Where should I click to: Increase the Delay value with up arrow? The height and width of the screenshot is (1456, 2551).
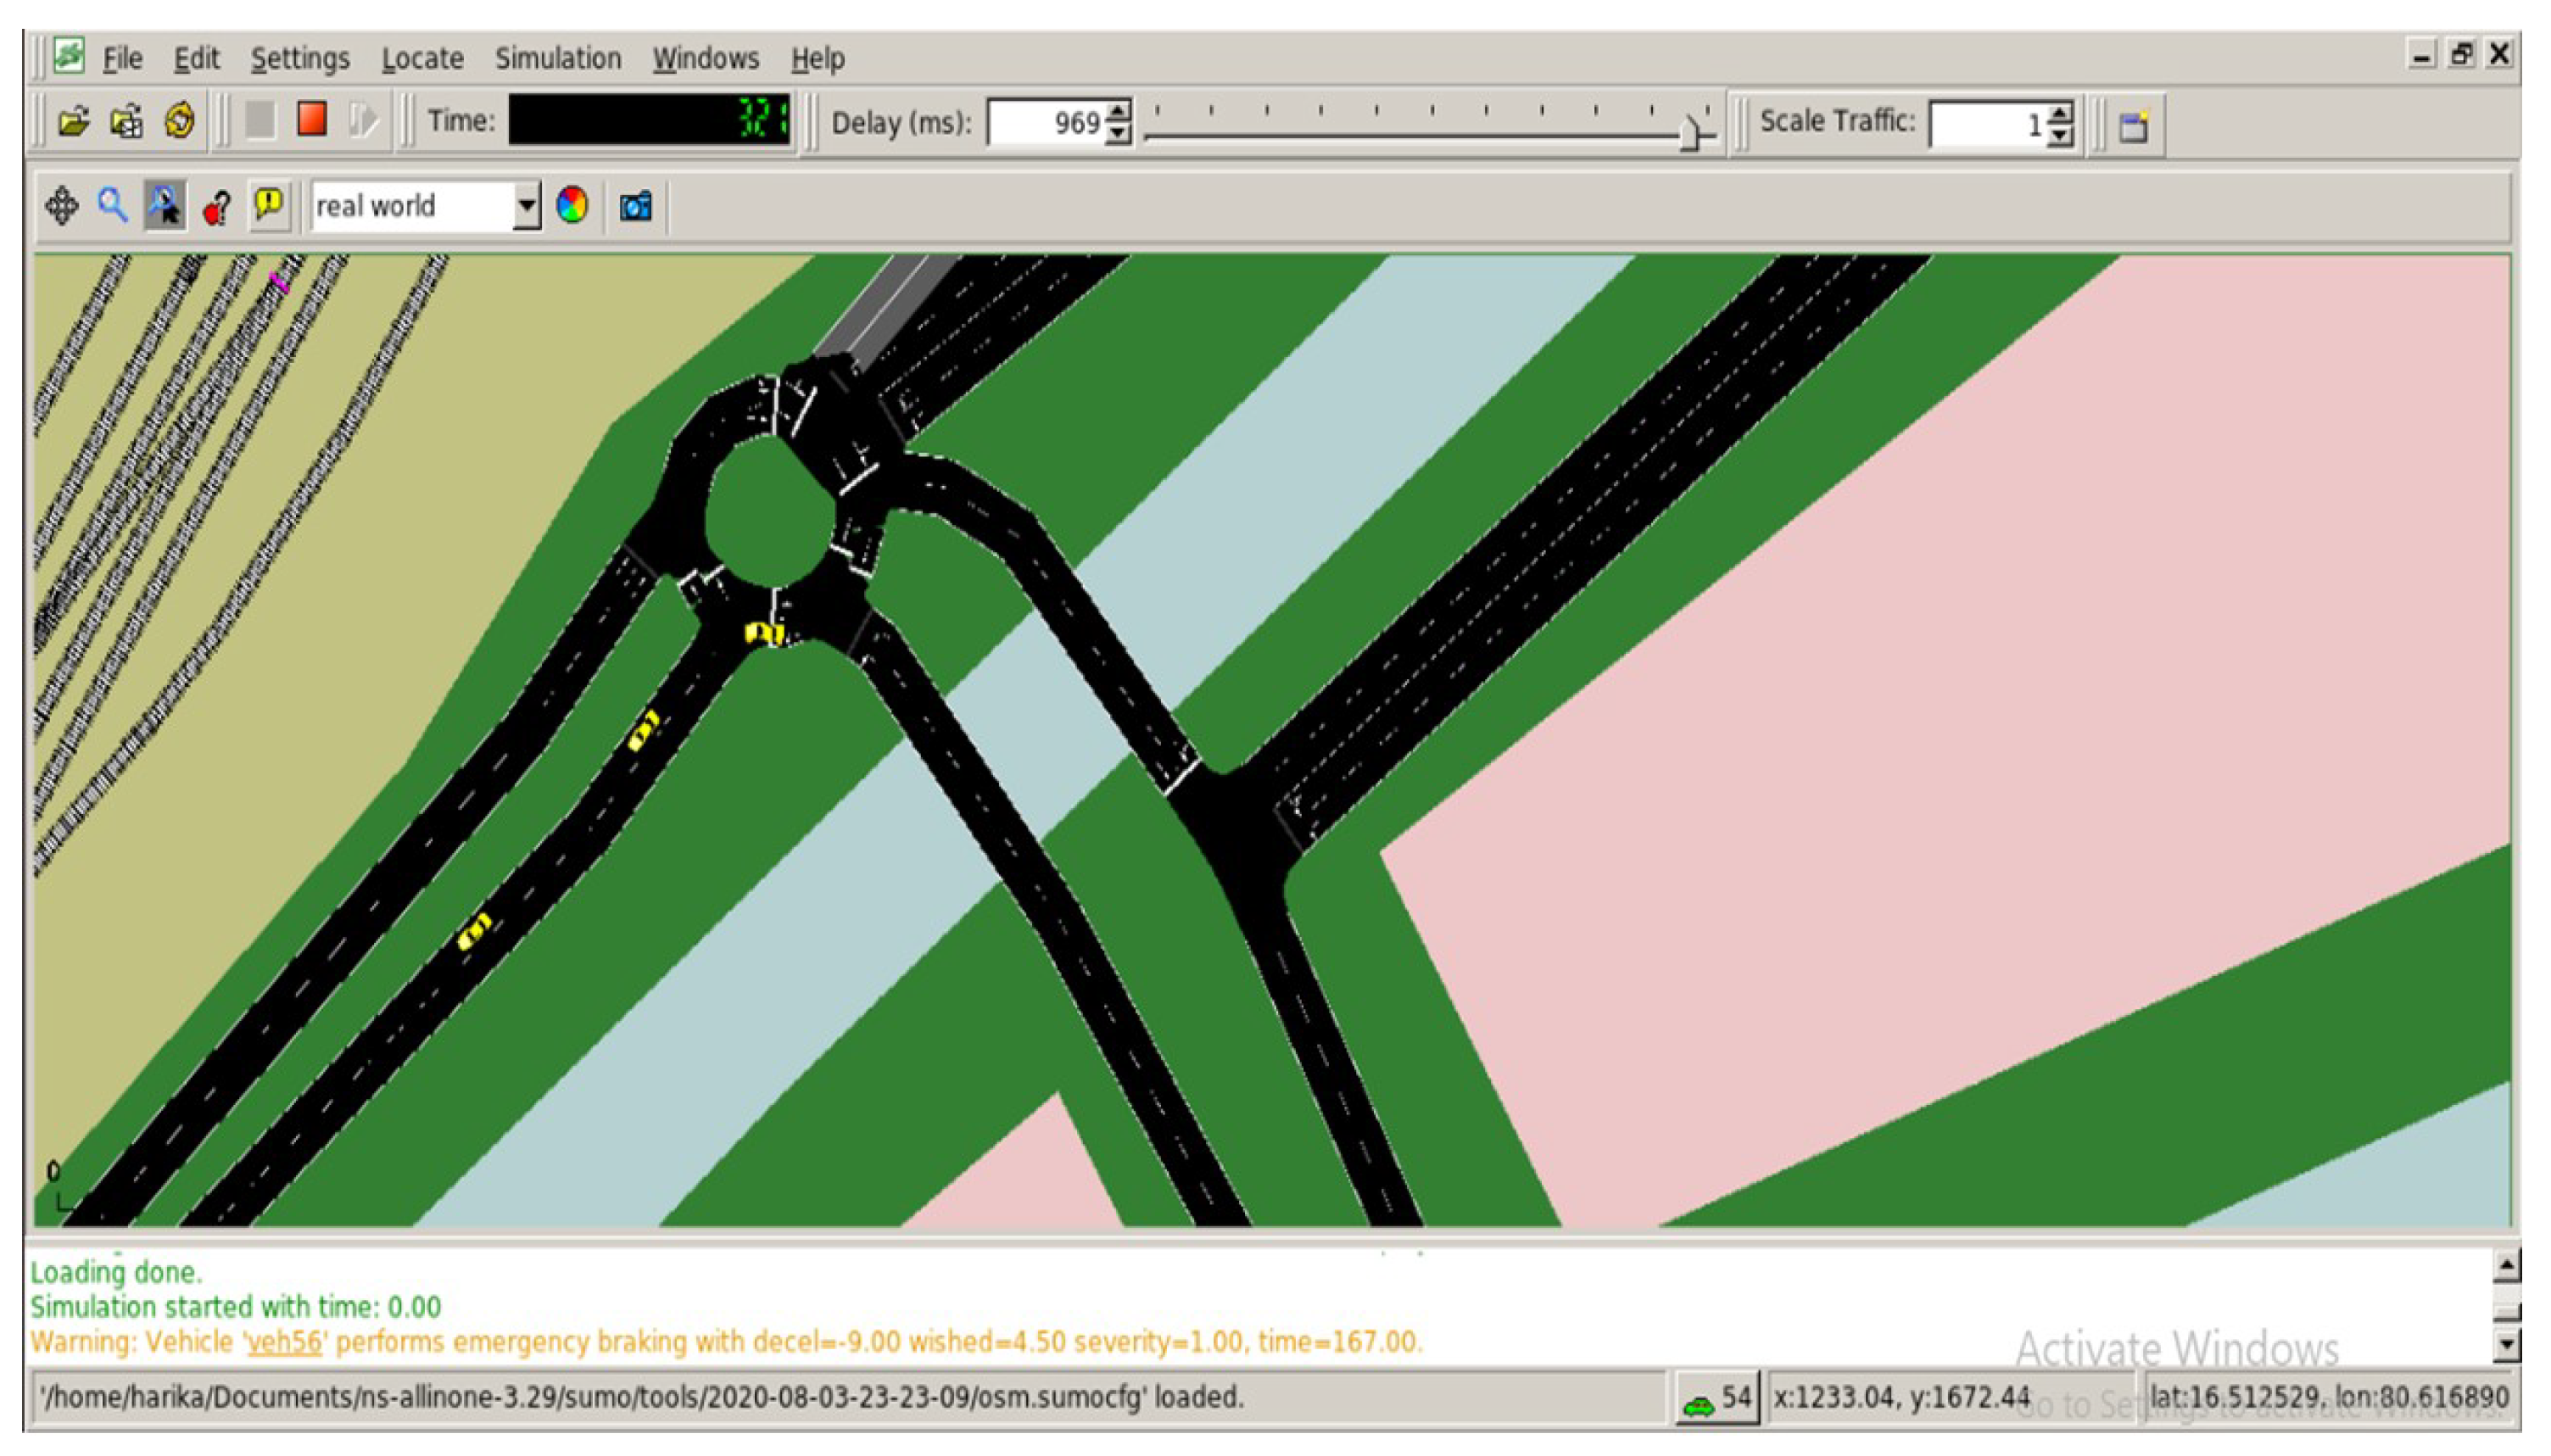[1119, 111]
